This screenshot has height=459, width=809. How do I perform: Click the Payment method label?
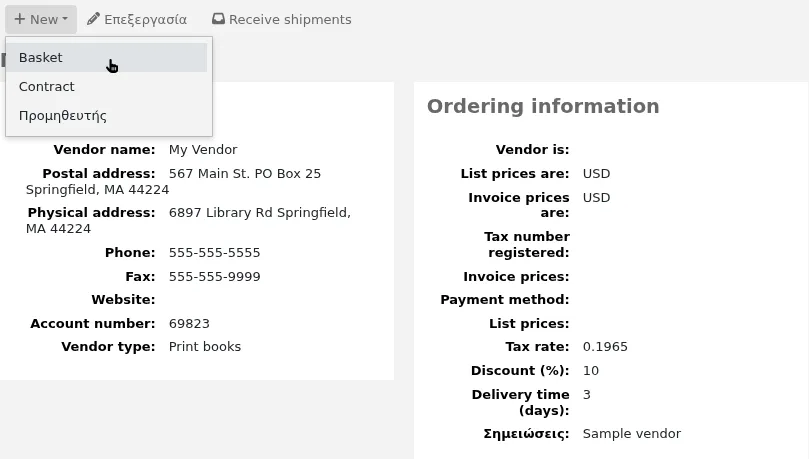pos(505,300)
